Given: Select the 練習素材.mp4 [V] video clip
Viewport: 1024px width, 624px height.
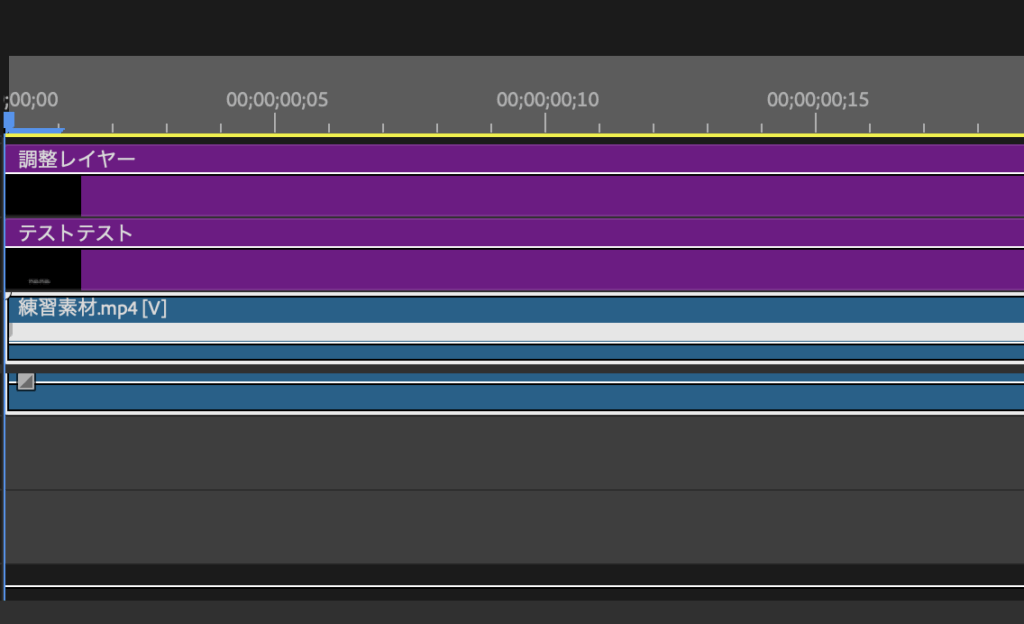Looking at the screenshot, I should (x=92, y=308).
